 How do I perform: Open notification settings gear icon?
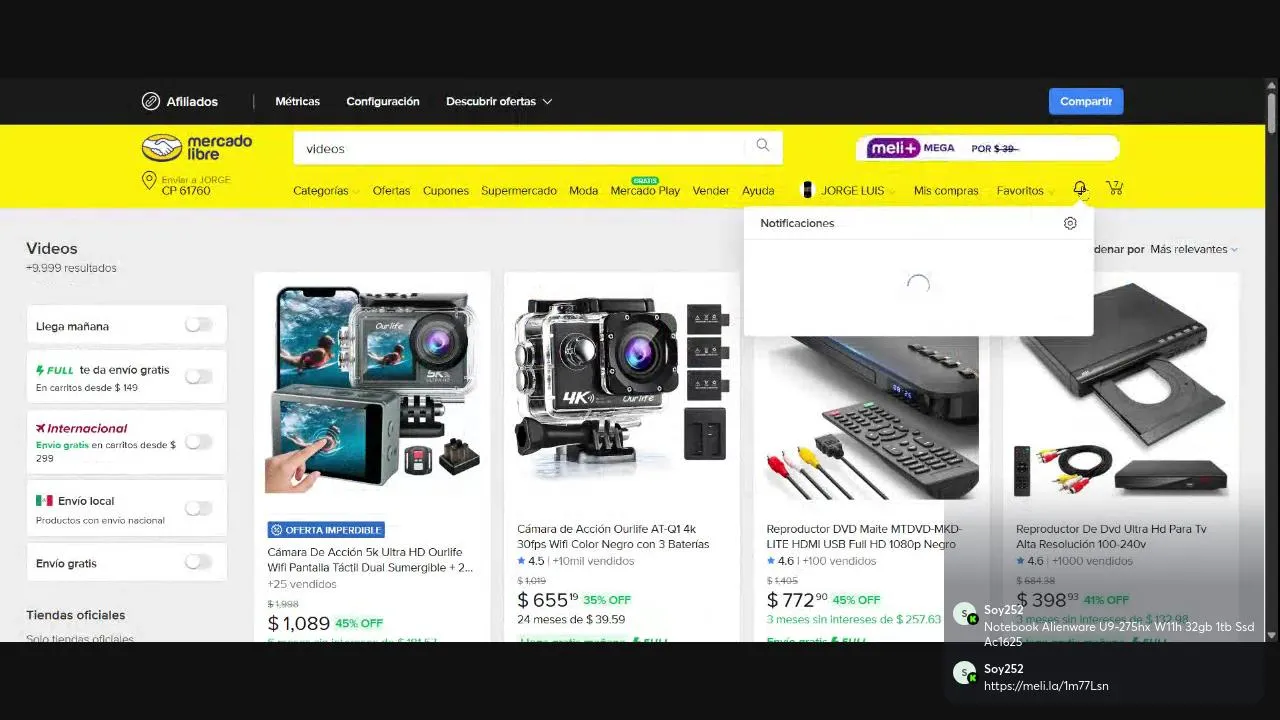pyautogui.click(x=1070, y=223)
